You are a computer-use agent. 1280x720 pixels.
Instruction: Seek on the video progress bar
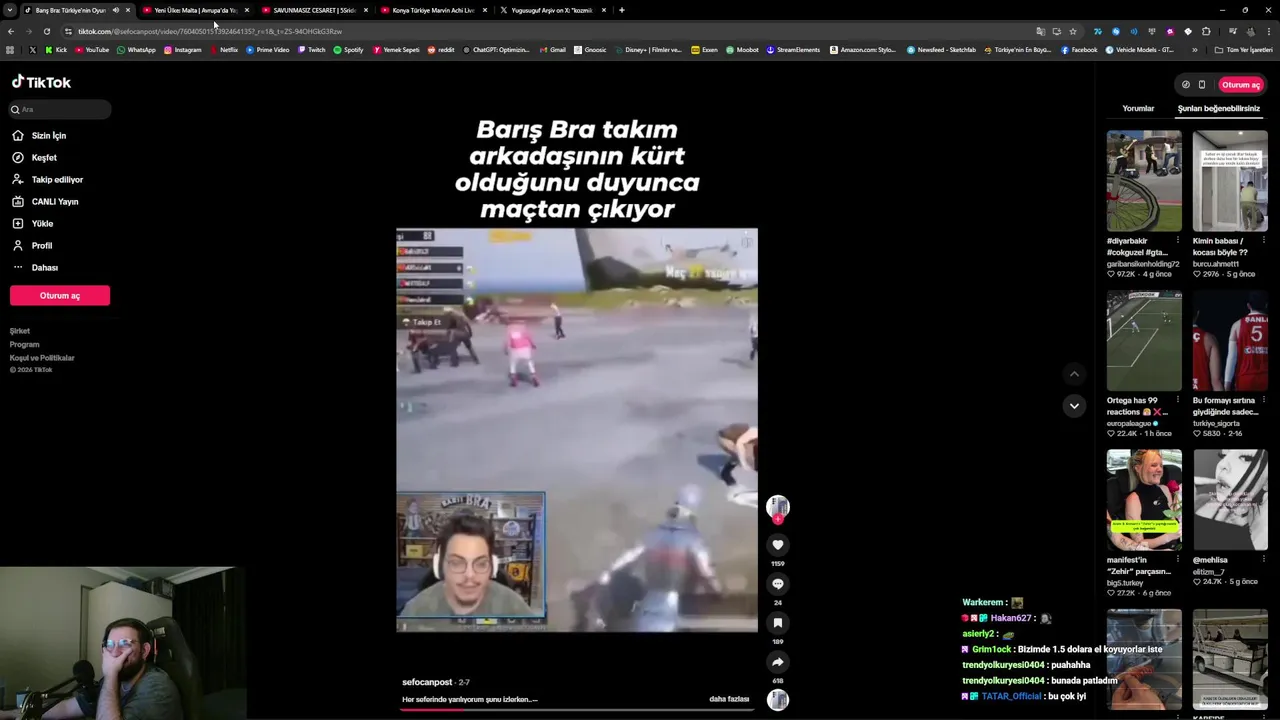pos(577,709)
